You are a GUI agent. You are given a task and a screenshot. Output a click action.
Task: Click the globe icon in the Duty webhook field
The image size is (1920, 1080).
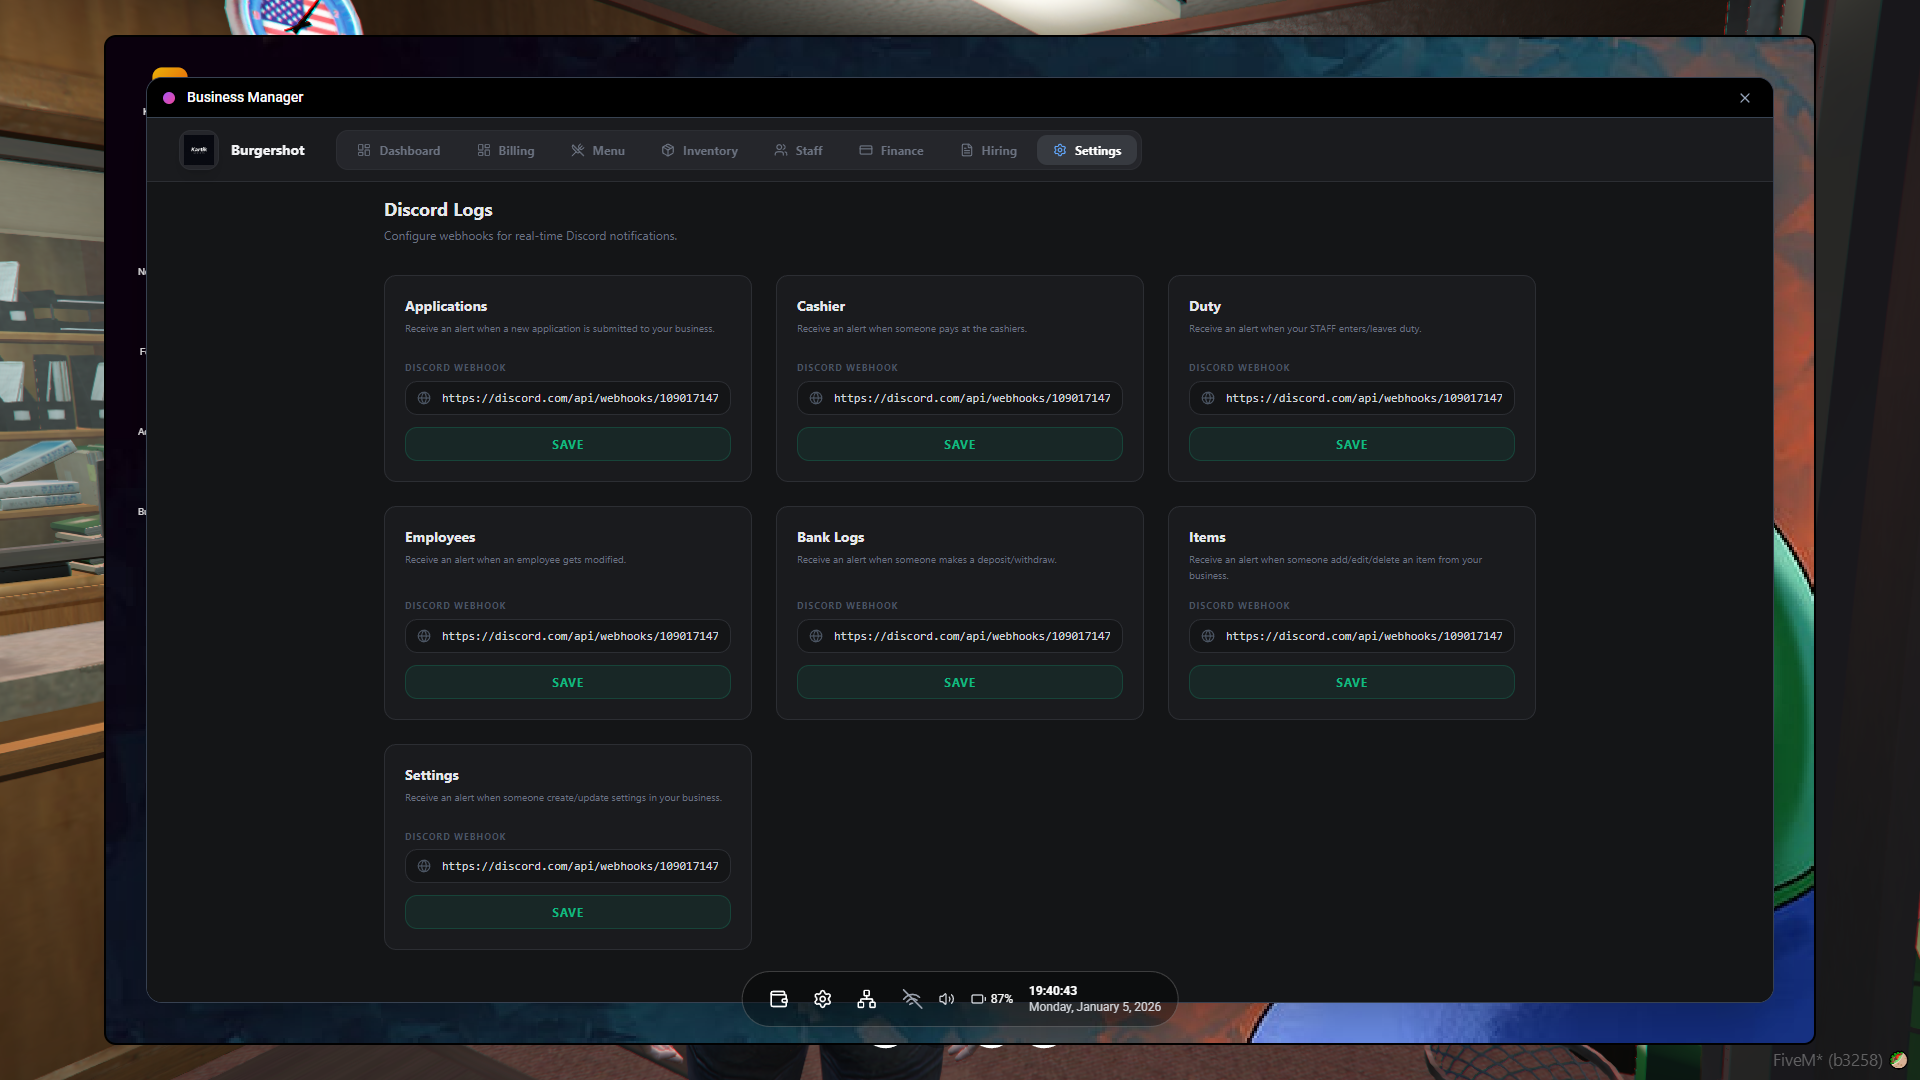(1208, 398)
